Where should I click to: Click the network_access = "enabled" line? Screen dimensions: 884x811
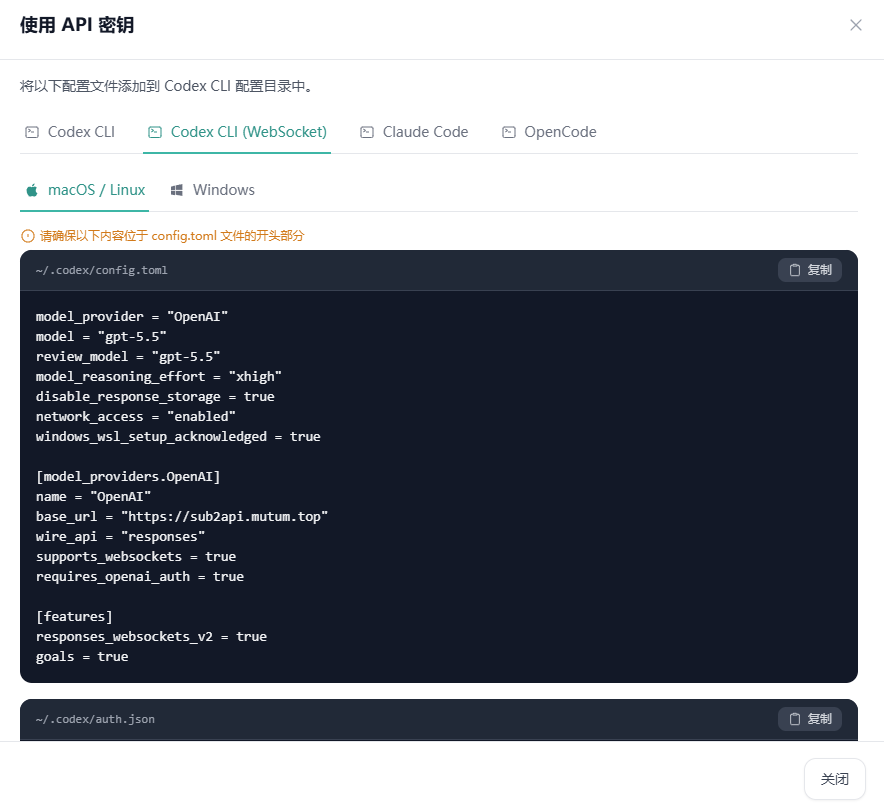[136, 416]
